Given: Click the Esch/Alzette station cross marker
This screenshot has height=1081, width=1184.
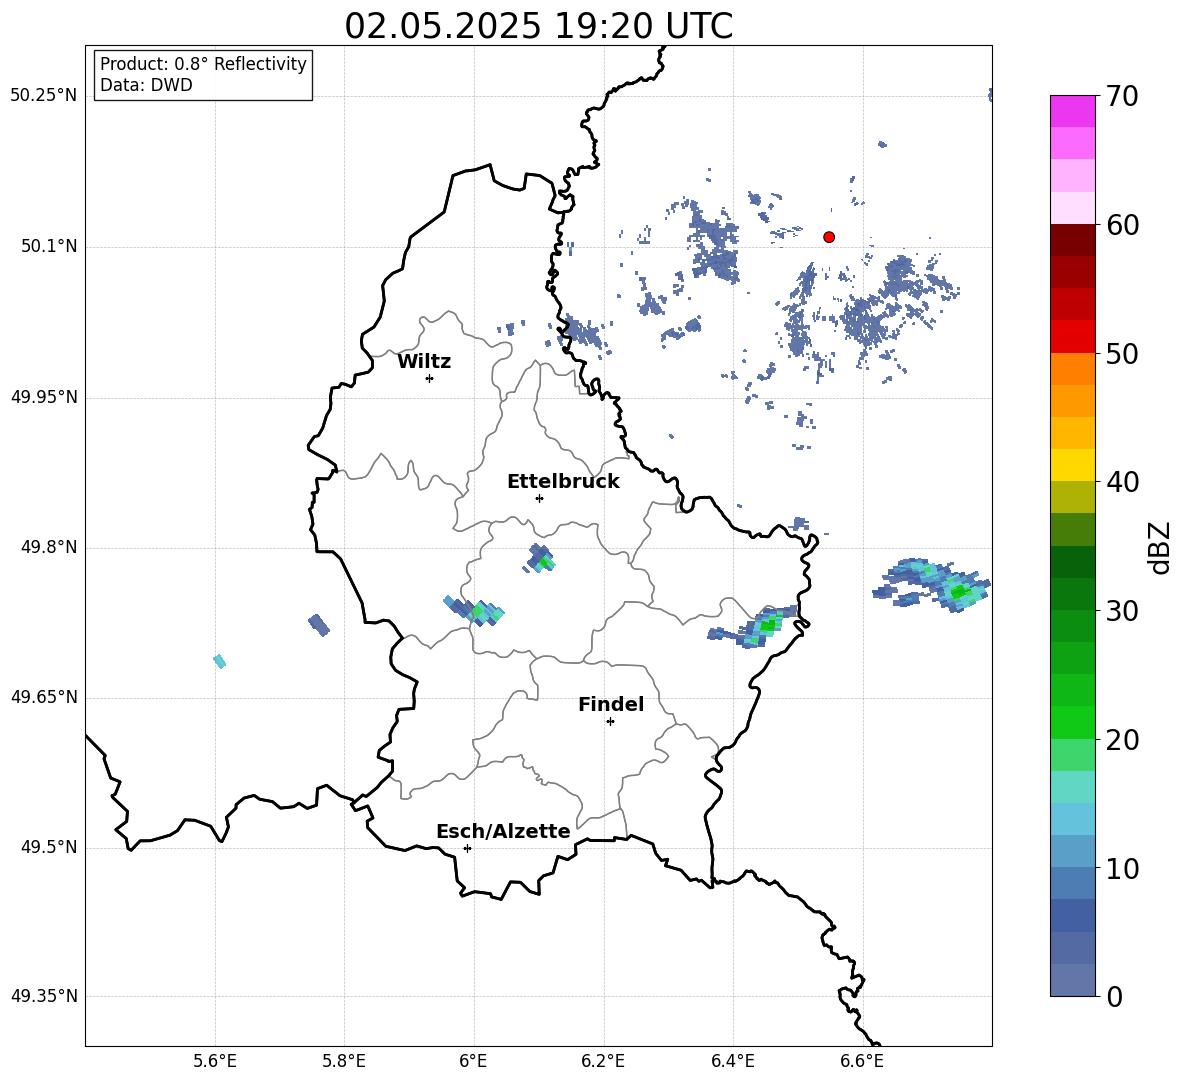Looking at the screenshot, I should coord(467,848).
